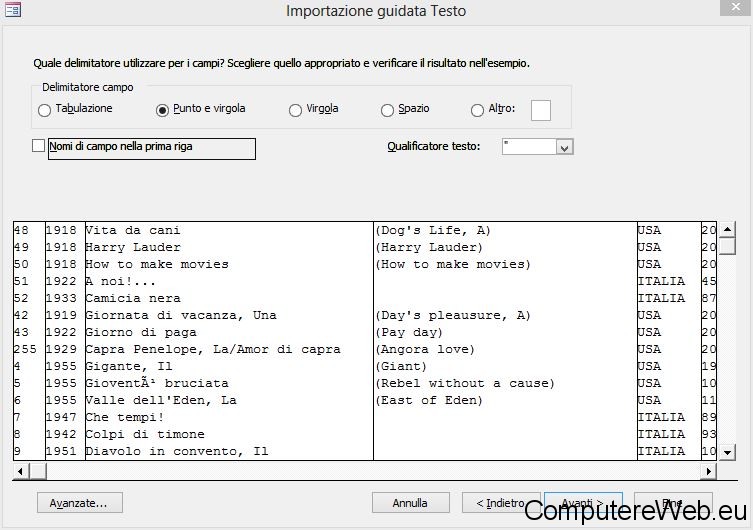Choose Virgola as field delimiter
This screenshot has height=530, width=753.
click(295, 110)
